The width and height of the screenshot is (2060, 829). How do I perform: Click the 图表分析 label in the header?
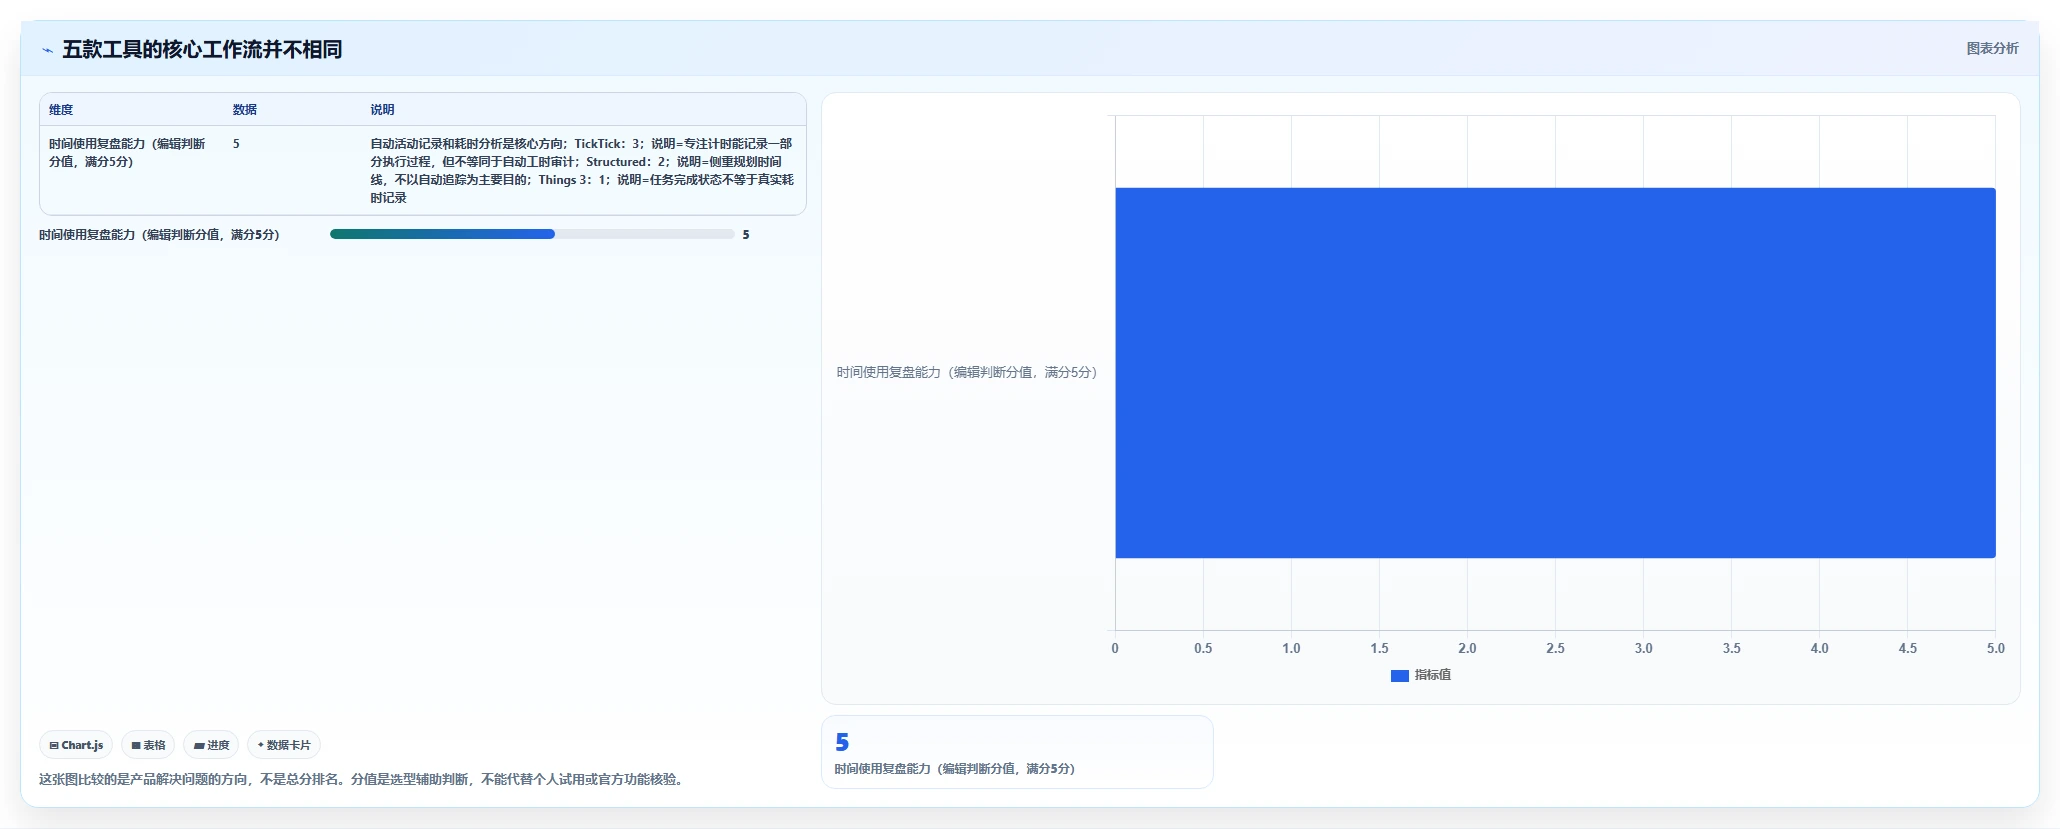point(1992,48)
